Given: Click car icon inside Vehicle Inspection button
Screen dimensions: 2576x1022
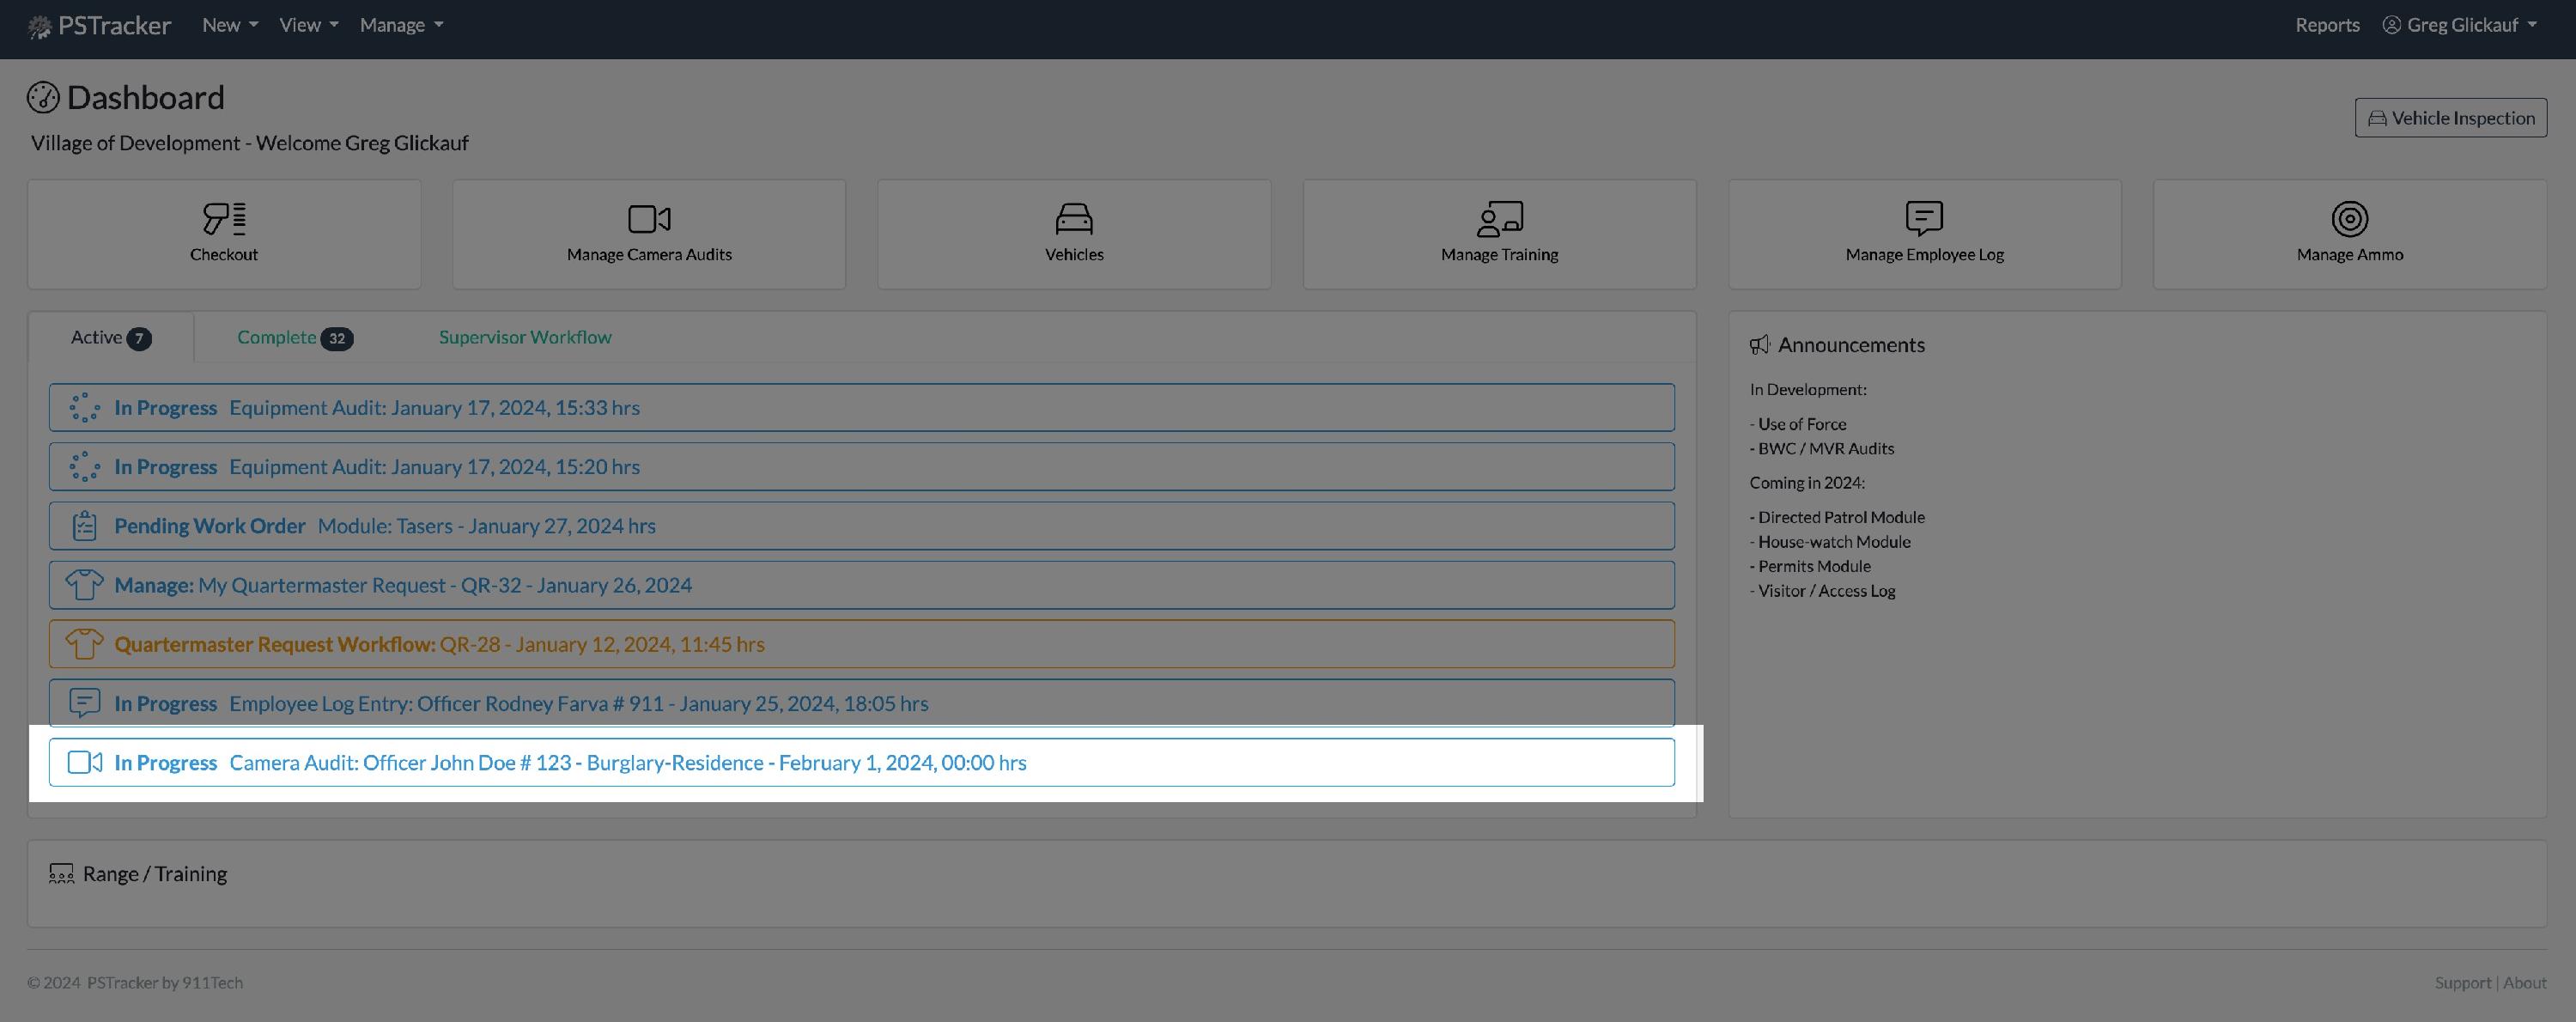Looking at the screenshot, I should coord(2377,118).
